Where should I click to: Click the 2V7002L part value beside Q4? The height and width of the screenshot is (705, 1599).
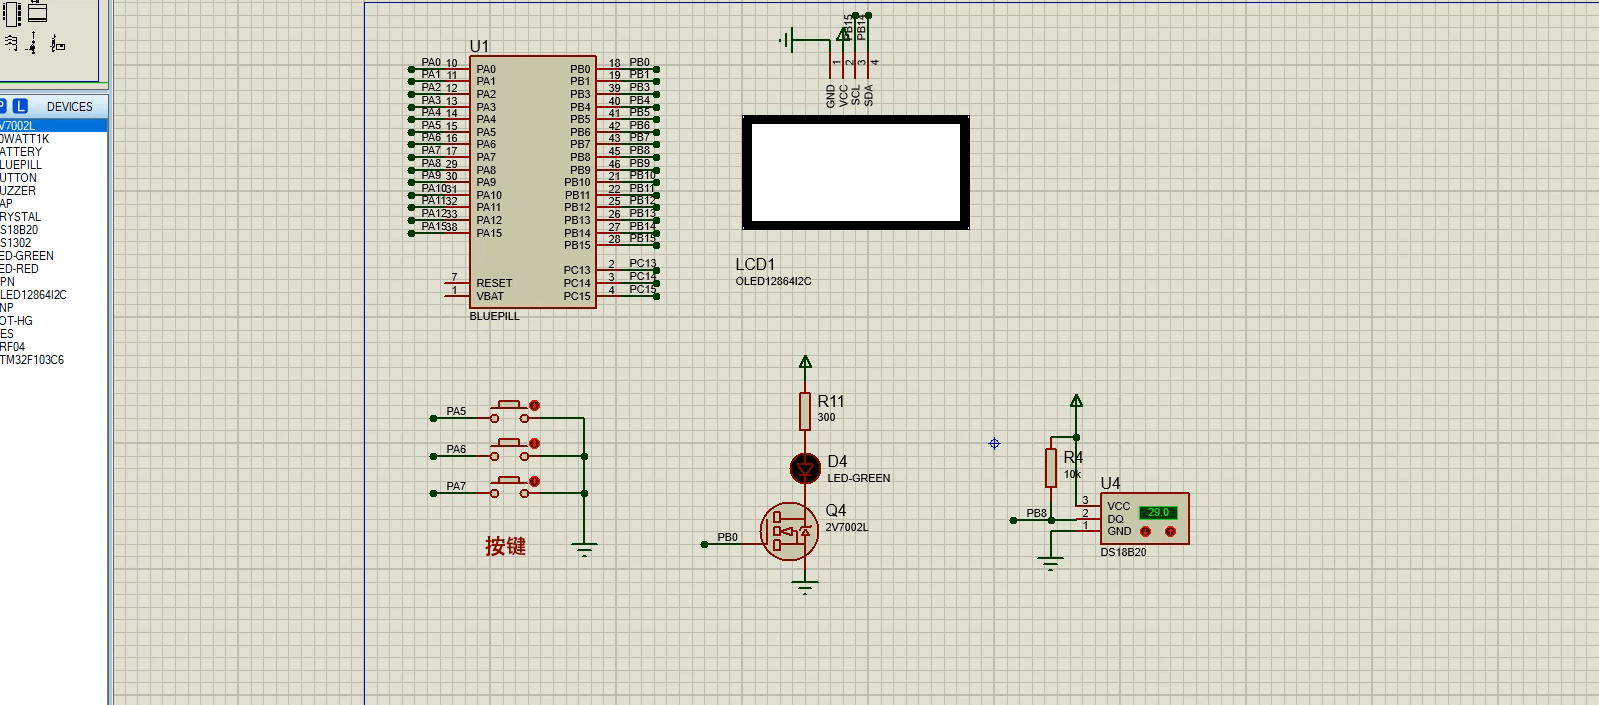847,528
